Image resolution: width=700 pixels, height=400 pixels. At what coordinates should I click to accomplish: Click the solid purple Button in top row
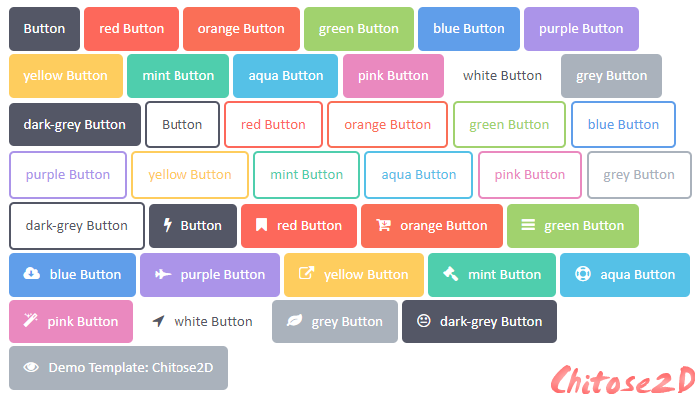(x=581, y=29)
